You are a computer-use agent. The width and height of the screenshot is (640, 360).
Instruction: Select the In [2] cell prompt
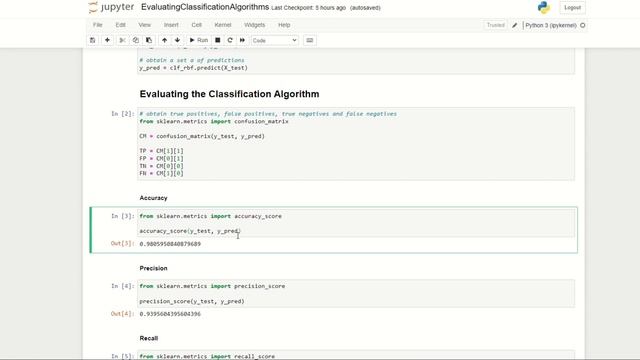pos(122,114)
